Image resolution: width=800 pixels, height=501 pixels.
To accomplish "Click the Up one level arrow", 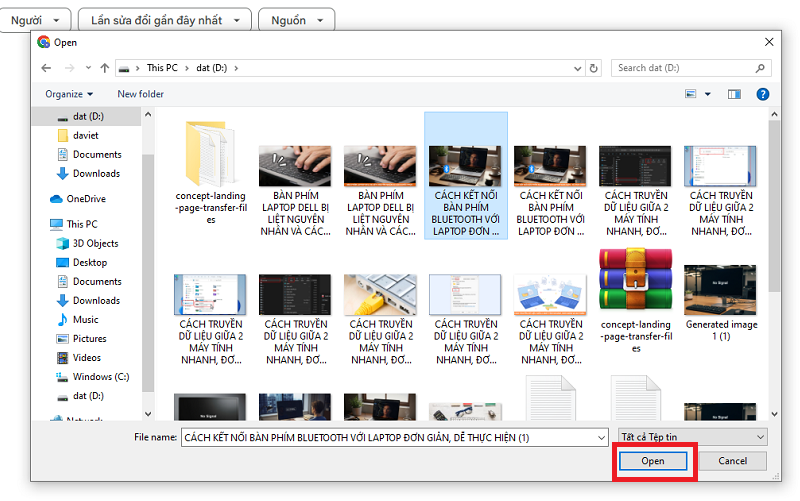I will point(105,68).
